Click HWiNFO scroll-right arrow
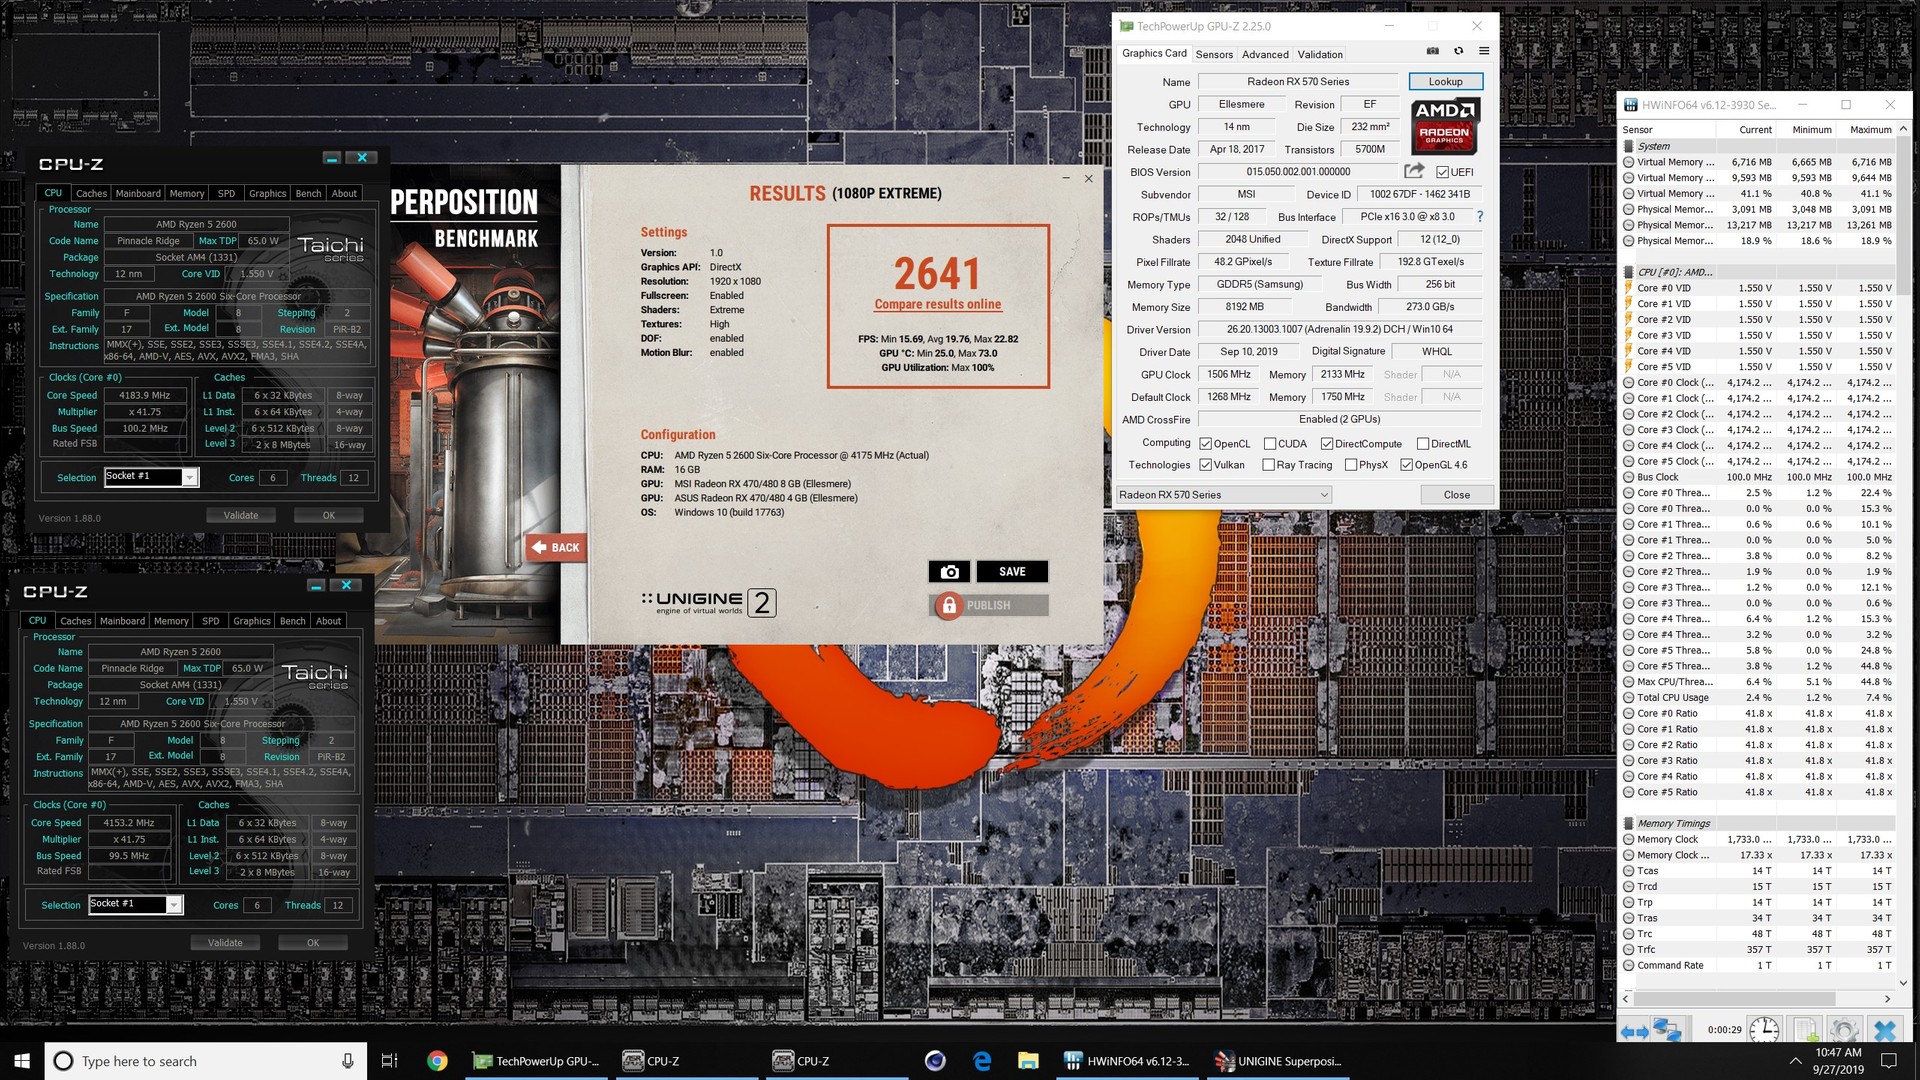 click(1888, 999)
